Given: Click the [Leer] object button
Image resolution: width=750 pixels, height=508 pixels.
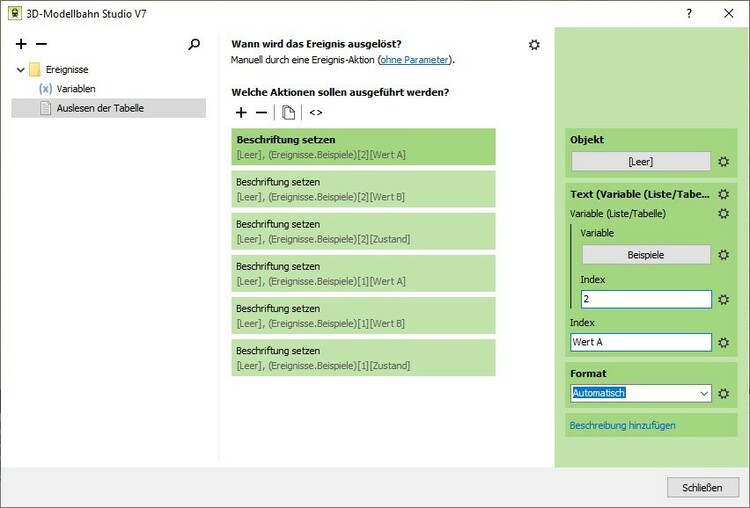Looking at the screenshot, I should click(x=640, y=161).
